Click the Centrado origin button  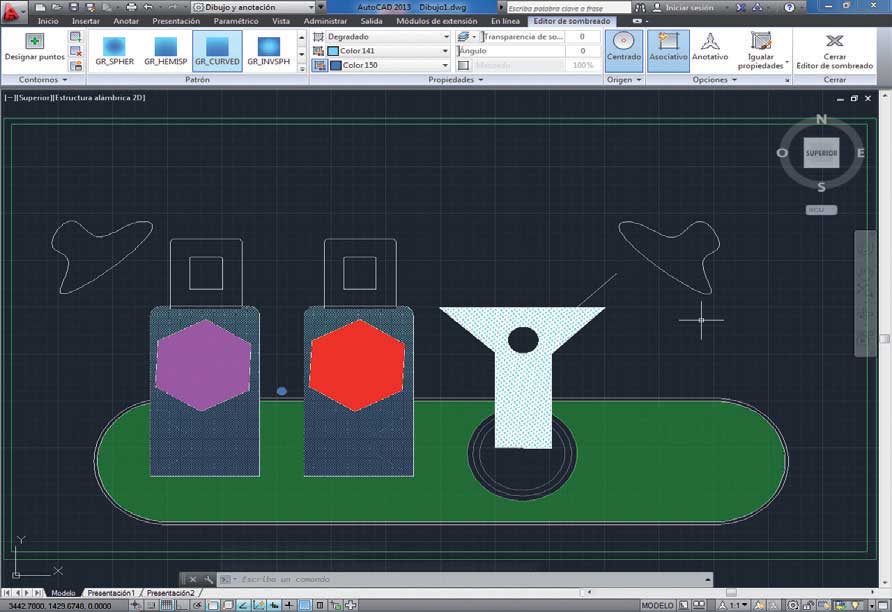(624, 46)
